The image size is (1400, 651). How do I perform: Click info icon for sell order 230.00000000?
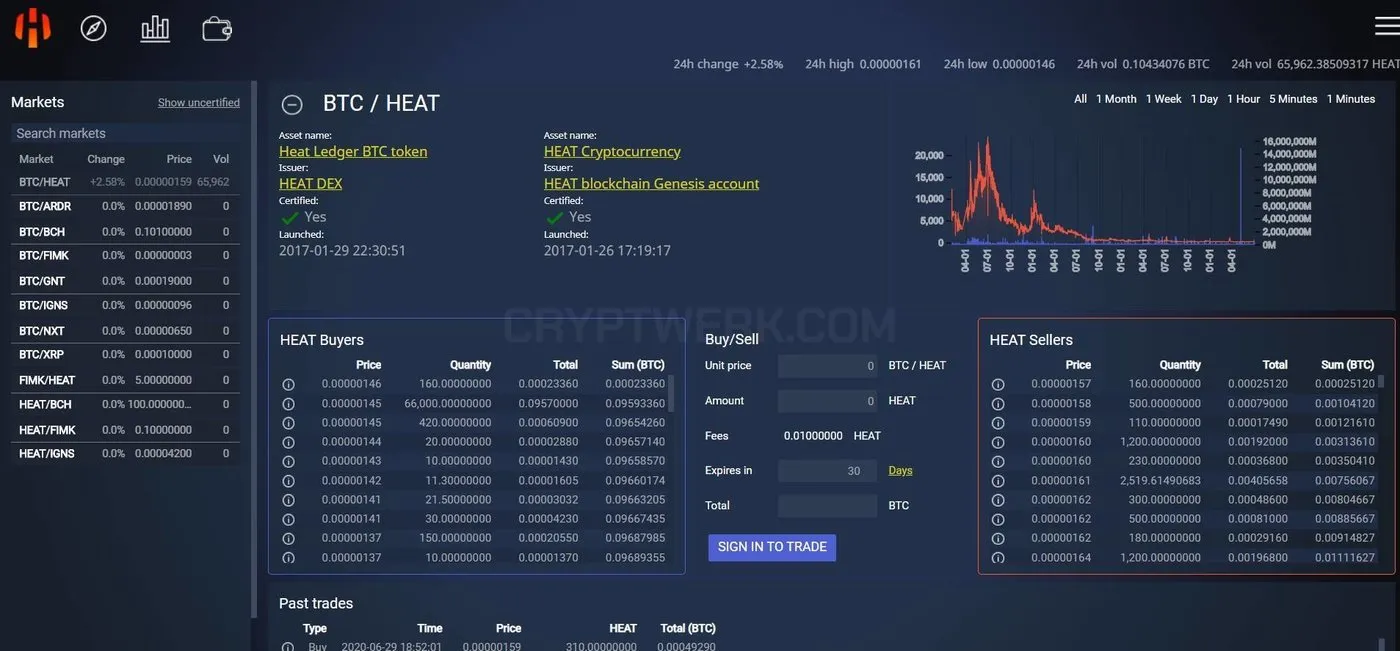[x=998, y=461]
